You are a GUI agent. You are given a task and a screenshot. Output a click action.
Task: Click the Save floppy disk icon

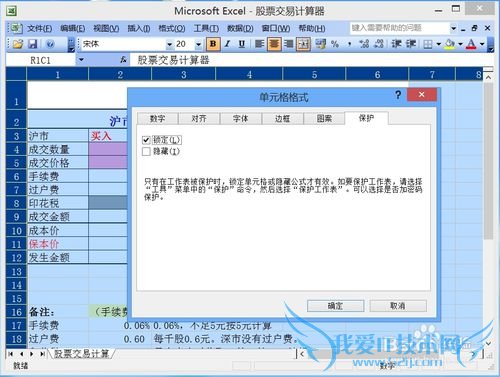[32, 44]
